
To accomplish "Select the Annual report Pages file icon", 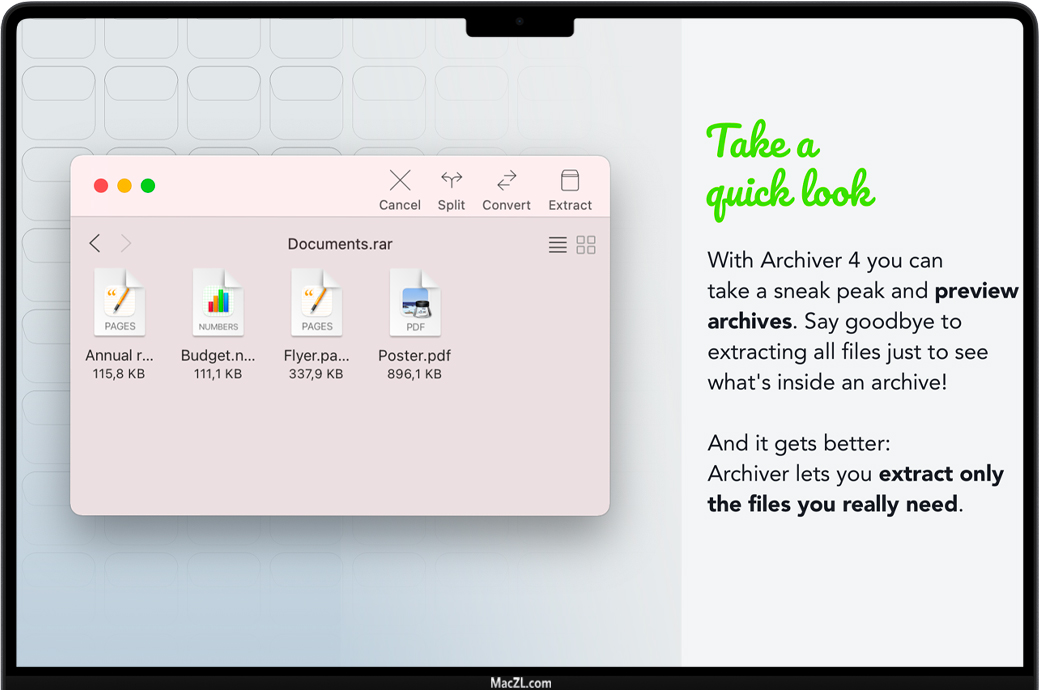I will [120, 302].
